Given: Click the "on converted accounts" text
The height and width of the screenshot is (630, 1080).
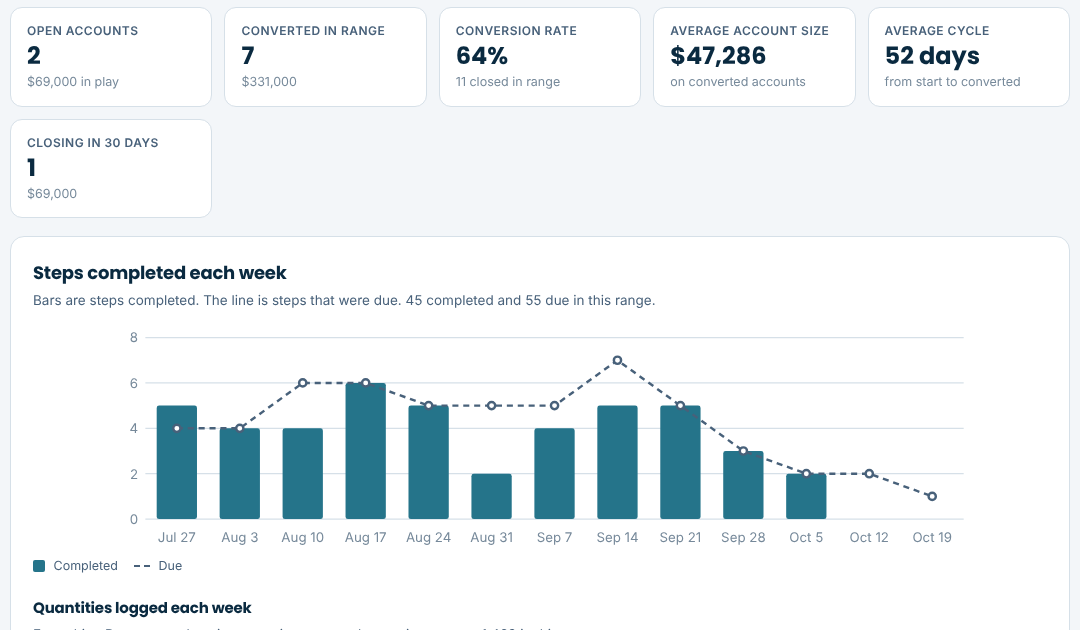Looking at the screenshot, I should pos(738,82).
